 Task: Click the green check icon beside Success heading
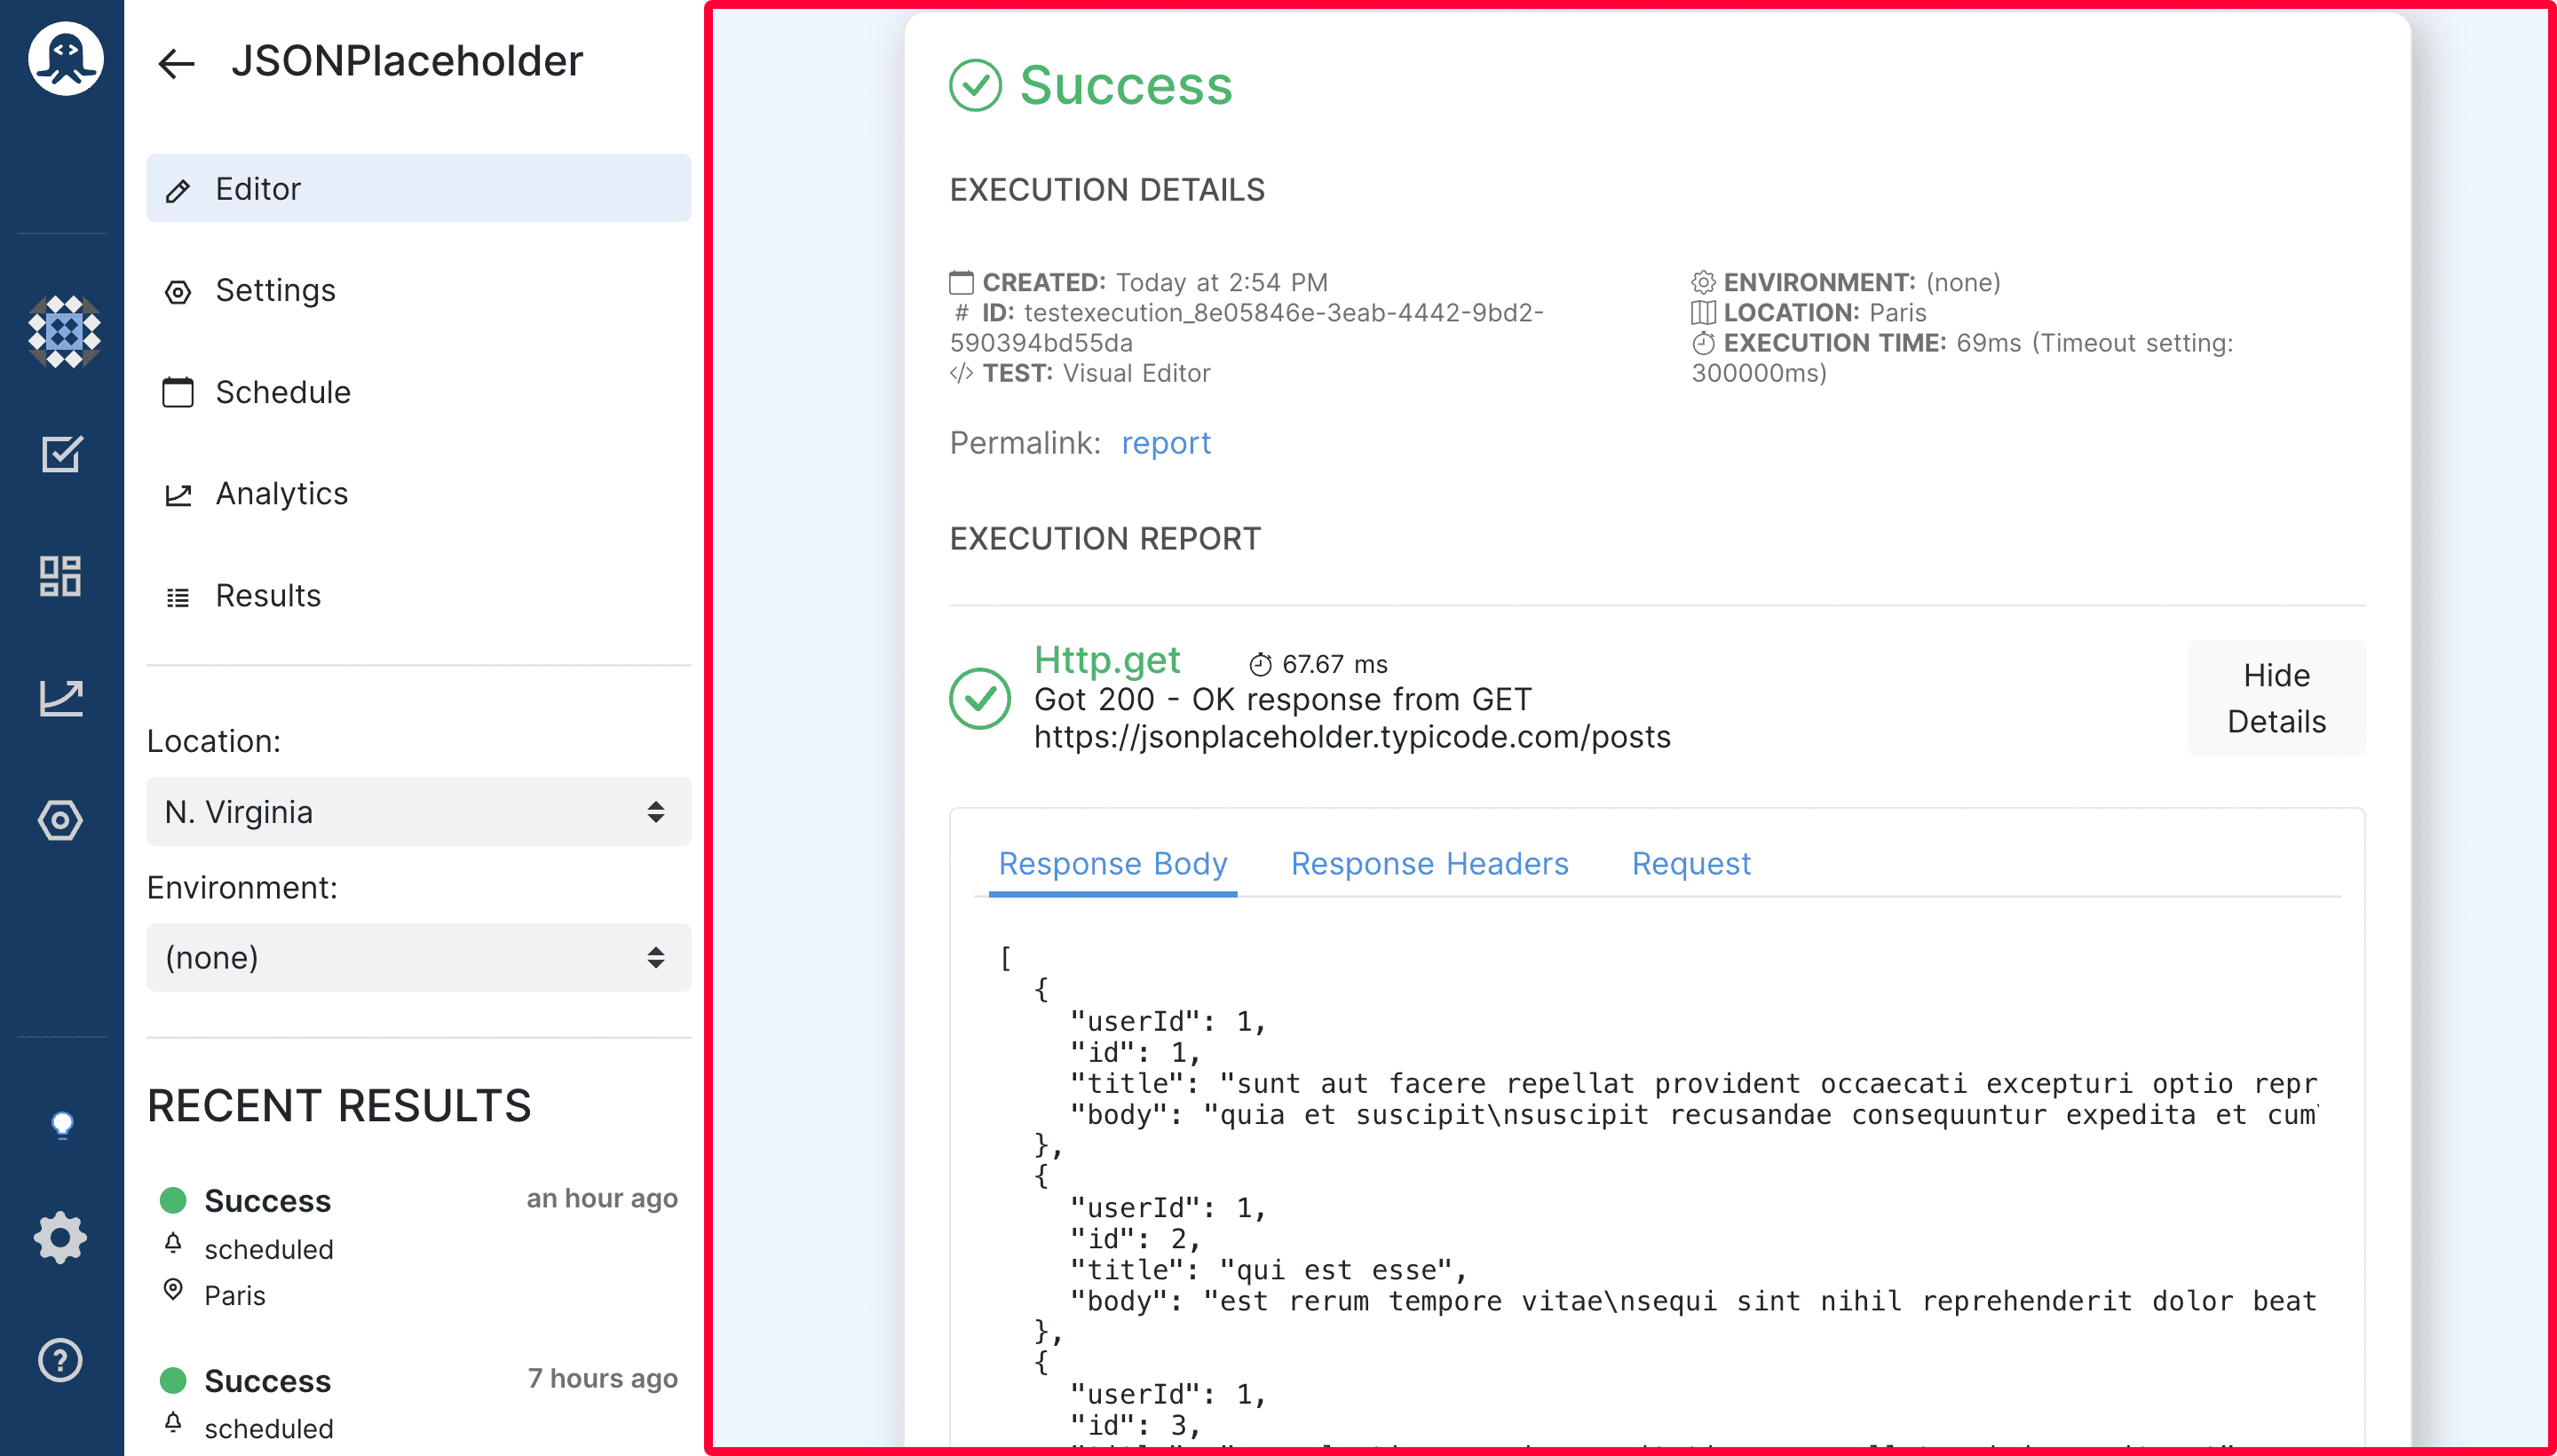click(x=975, y=85)
